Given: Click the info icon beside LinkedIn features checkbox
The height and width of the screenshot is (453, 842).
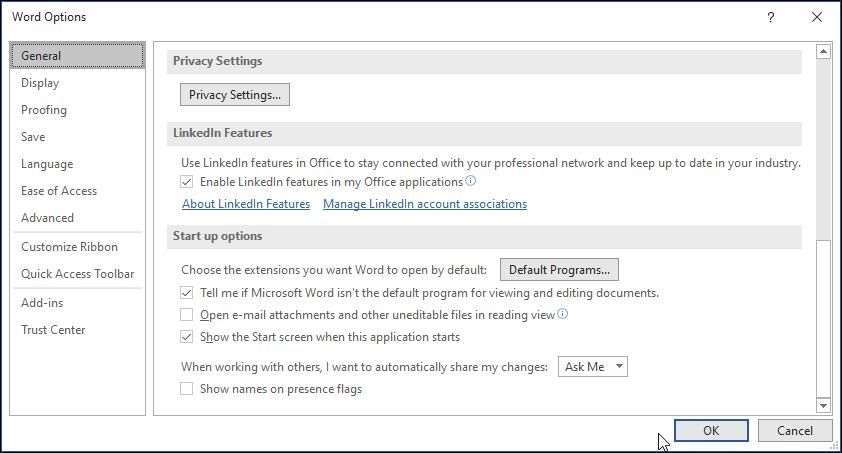Looking at the screenshot, I should click(471, 182).
